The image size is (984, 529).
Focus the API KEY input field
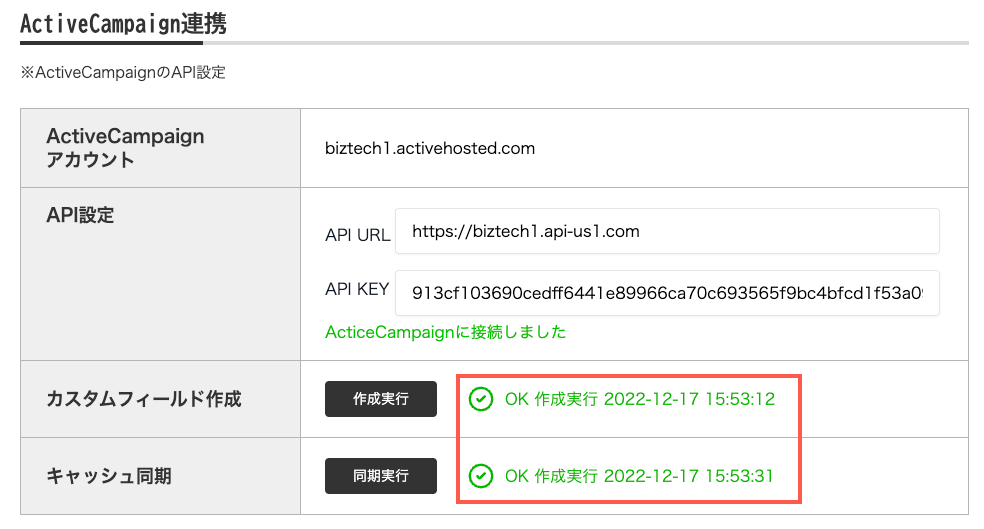point(666,293)
